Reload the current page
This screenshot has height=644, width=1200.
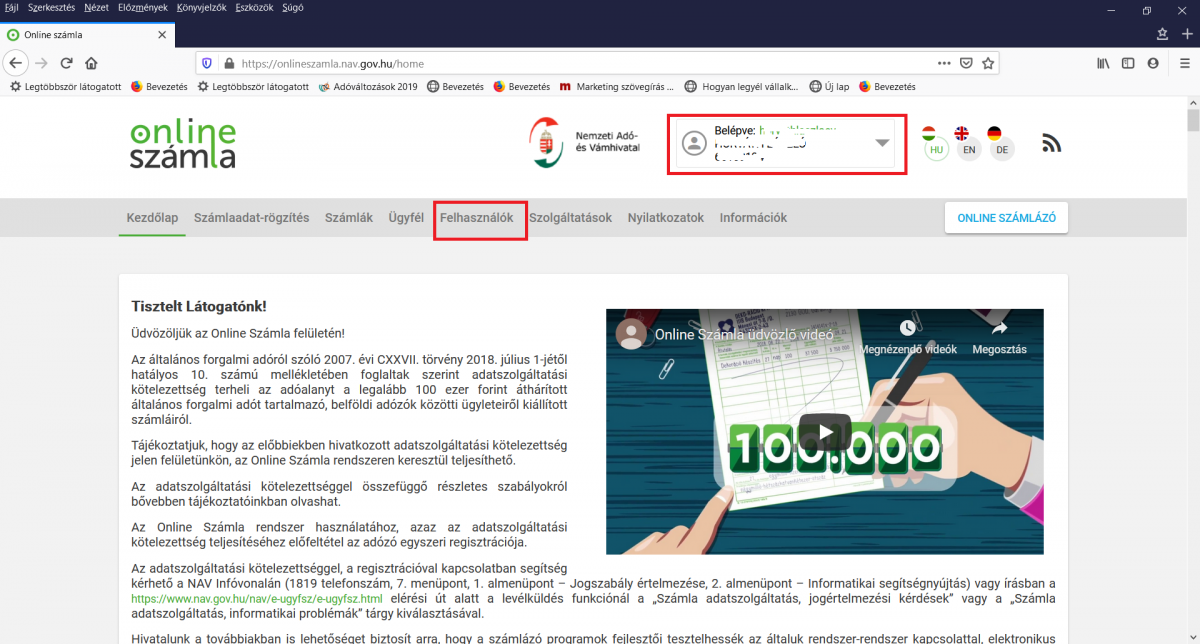(x=67, y=63)
